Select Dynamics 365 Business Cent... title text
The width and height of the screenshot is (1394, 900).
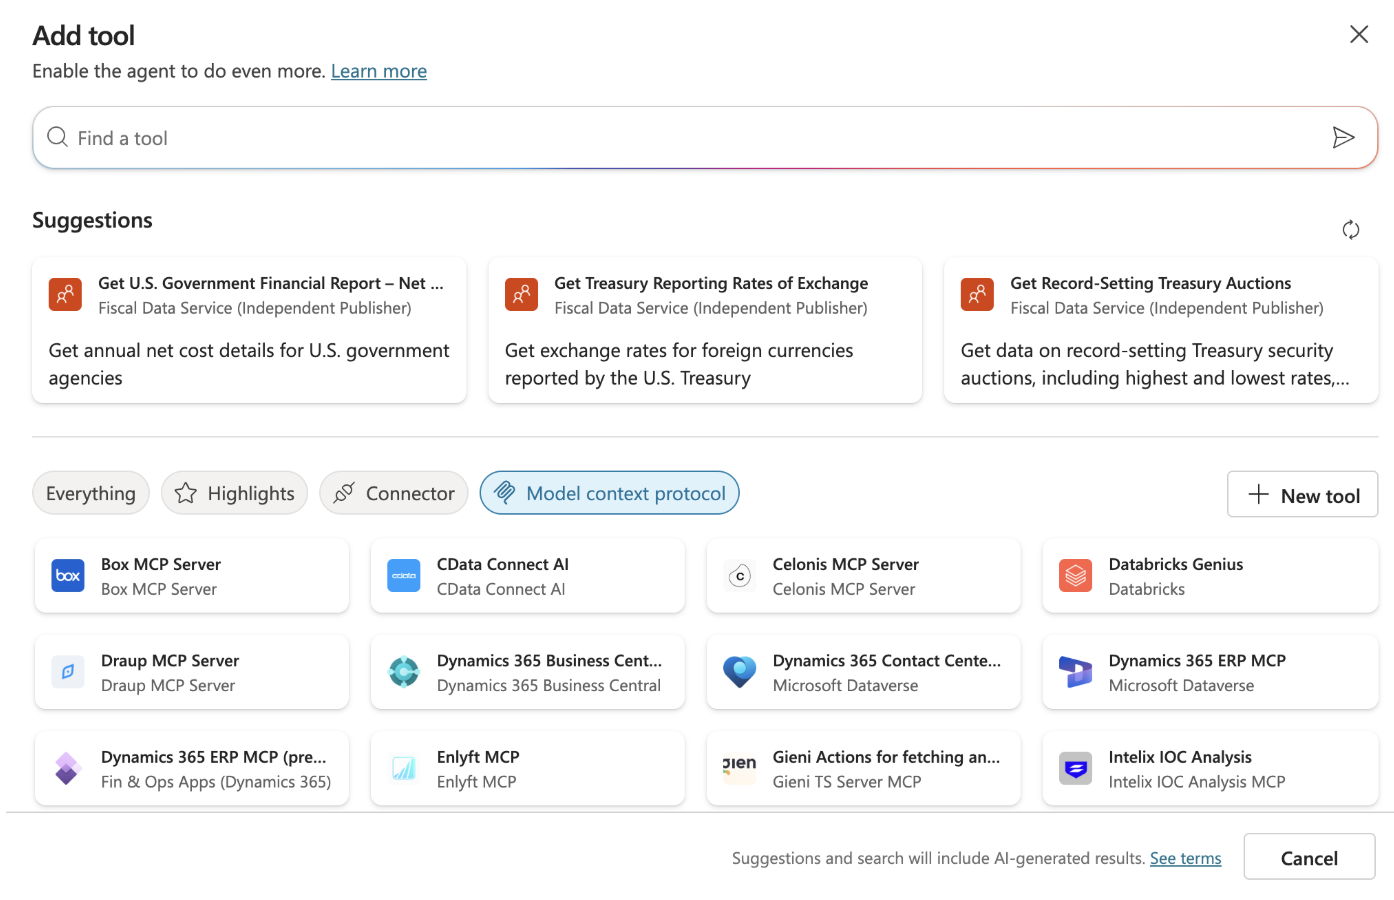pos(549,660)
